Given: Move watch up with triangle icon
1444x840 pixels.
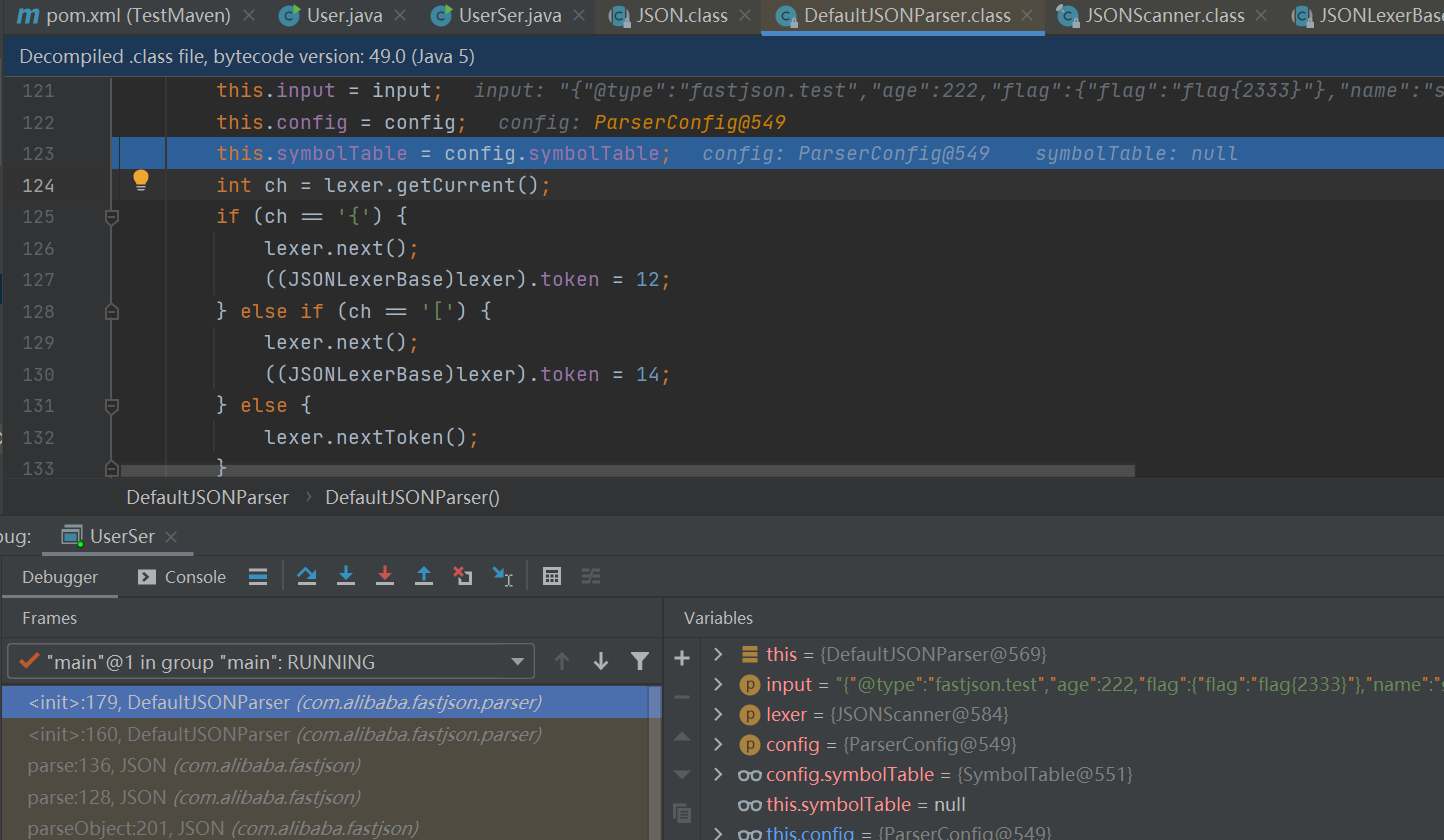Looking at the screenshot, I should click(x=682, y=737).
